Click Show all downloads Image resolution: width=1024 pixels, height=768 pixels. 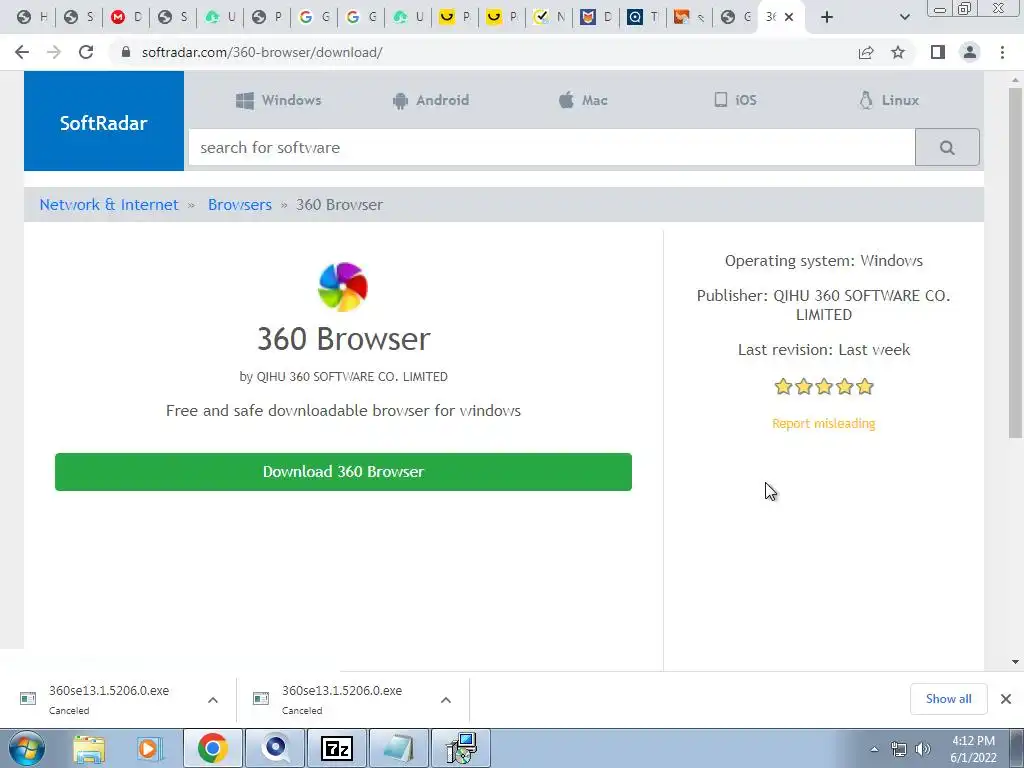[948, 699]
